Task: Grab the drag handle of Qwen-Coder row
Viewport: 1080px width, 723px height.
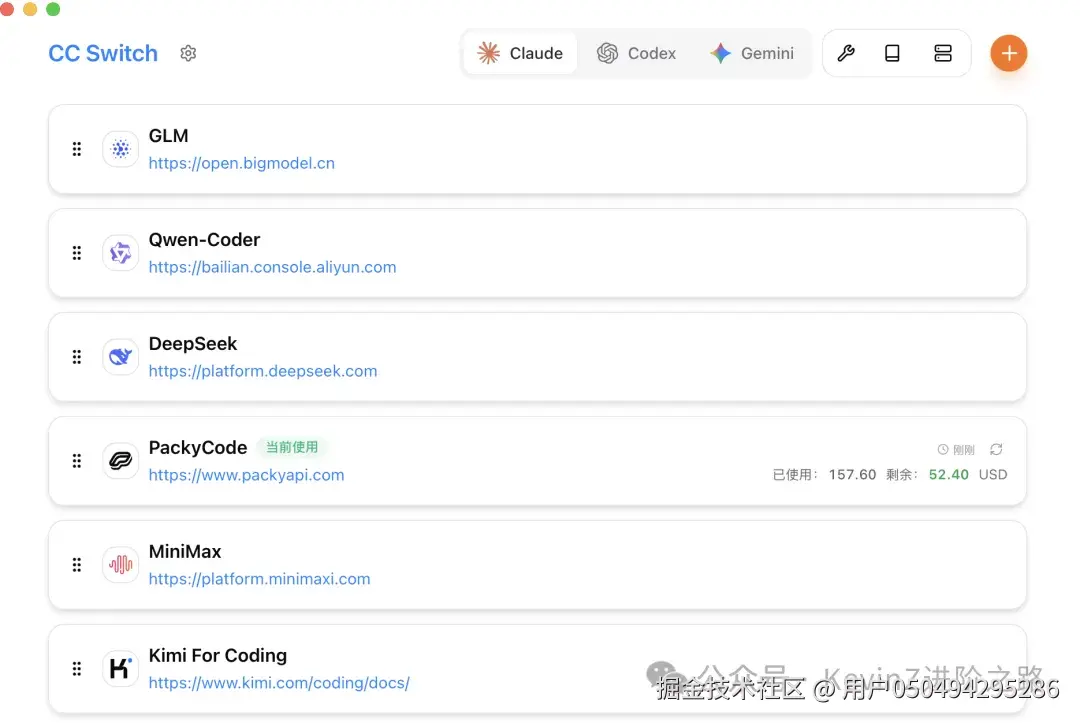Action: click(x=76, y=253)
